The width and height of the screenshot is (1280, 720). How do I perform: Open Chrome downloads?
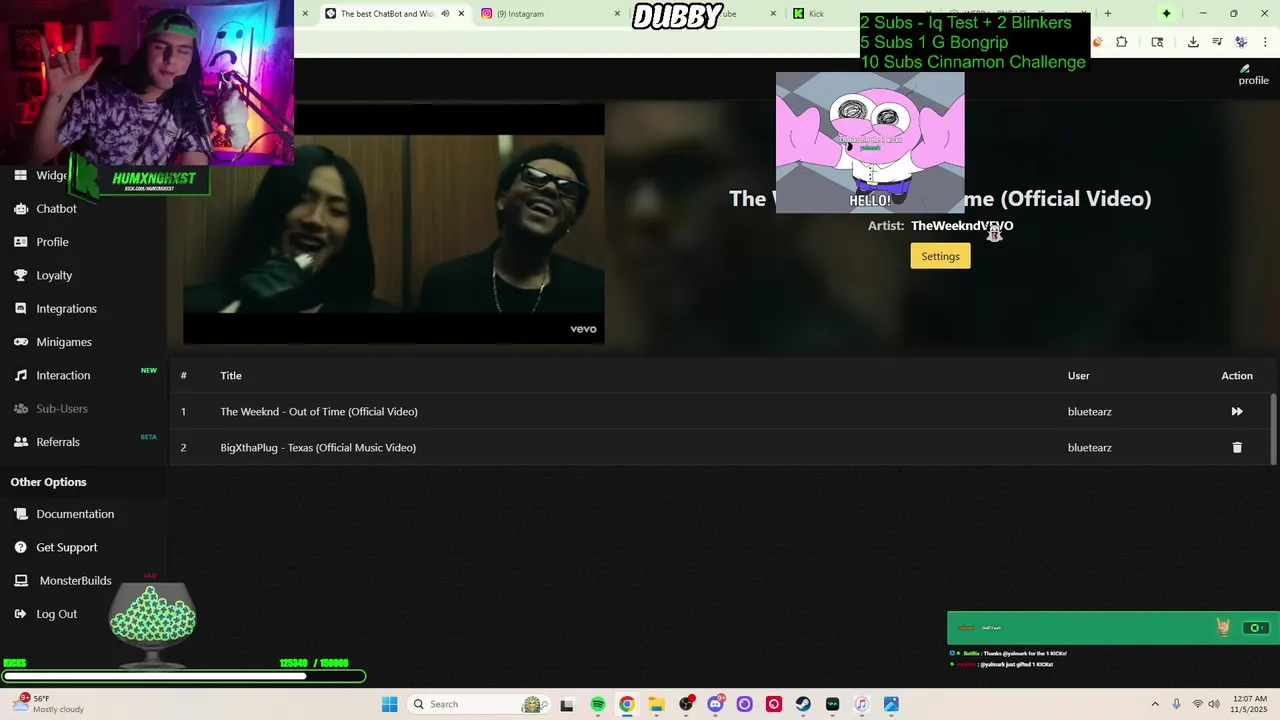point(1193,42)
